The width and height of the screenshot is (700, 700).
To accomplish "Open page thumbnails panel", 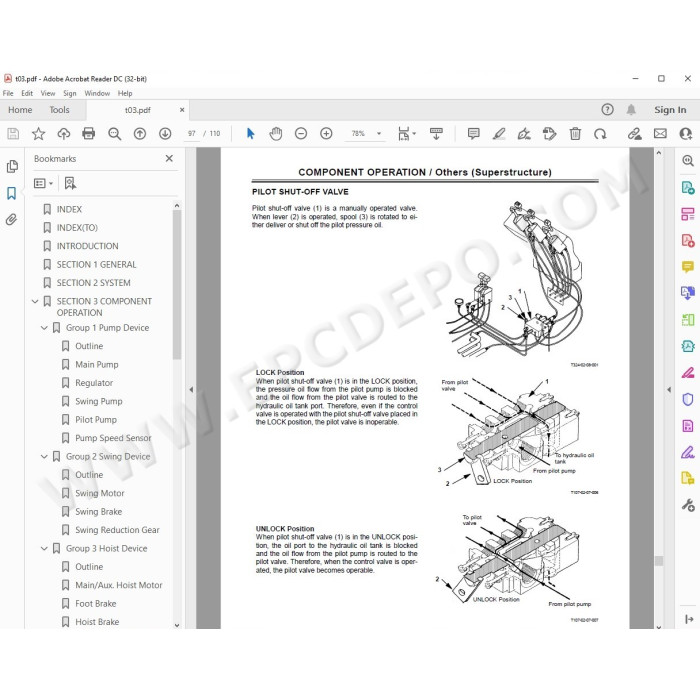I will click(x=12, y=167).
